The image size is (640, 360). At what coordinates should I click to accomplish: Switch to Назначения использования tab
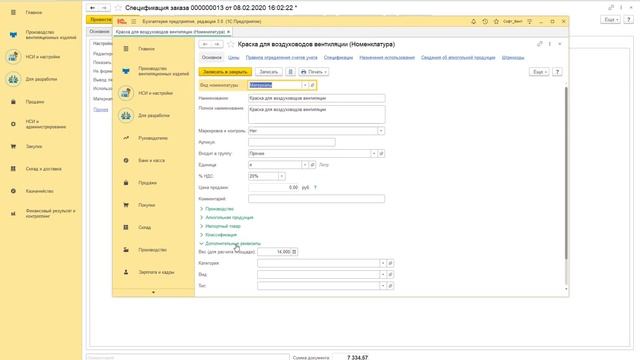click(x=387, y=58)
